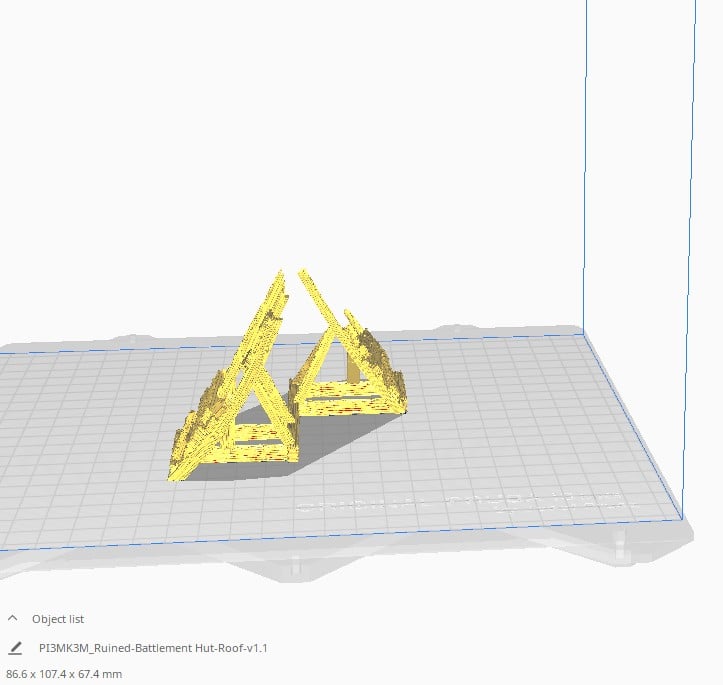Collapse the Object list chevron
Screen dimensions: 723x685
click(x=13, y=619)
